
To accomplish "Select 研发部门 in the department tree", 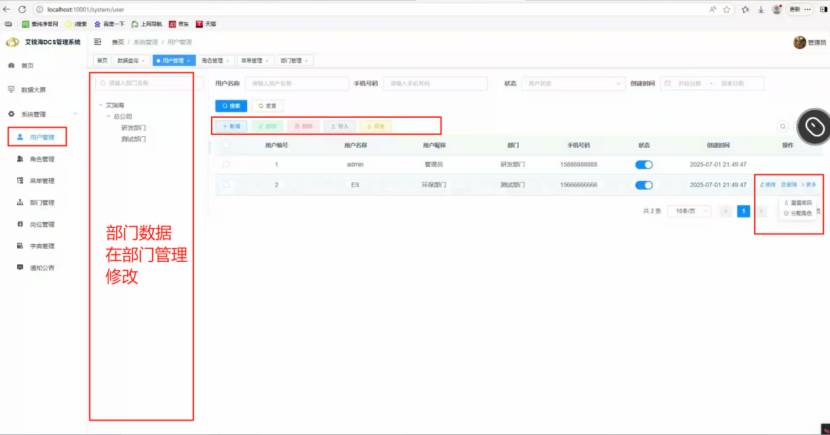I will [x=133, y=128].
